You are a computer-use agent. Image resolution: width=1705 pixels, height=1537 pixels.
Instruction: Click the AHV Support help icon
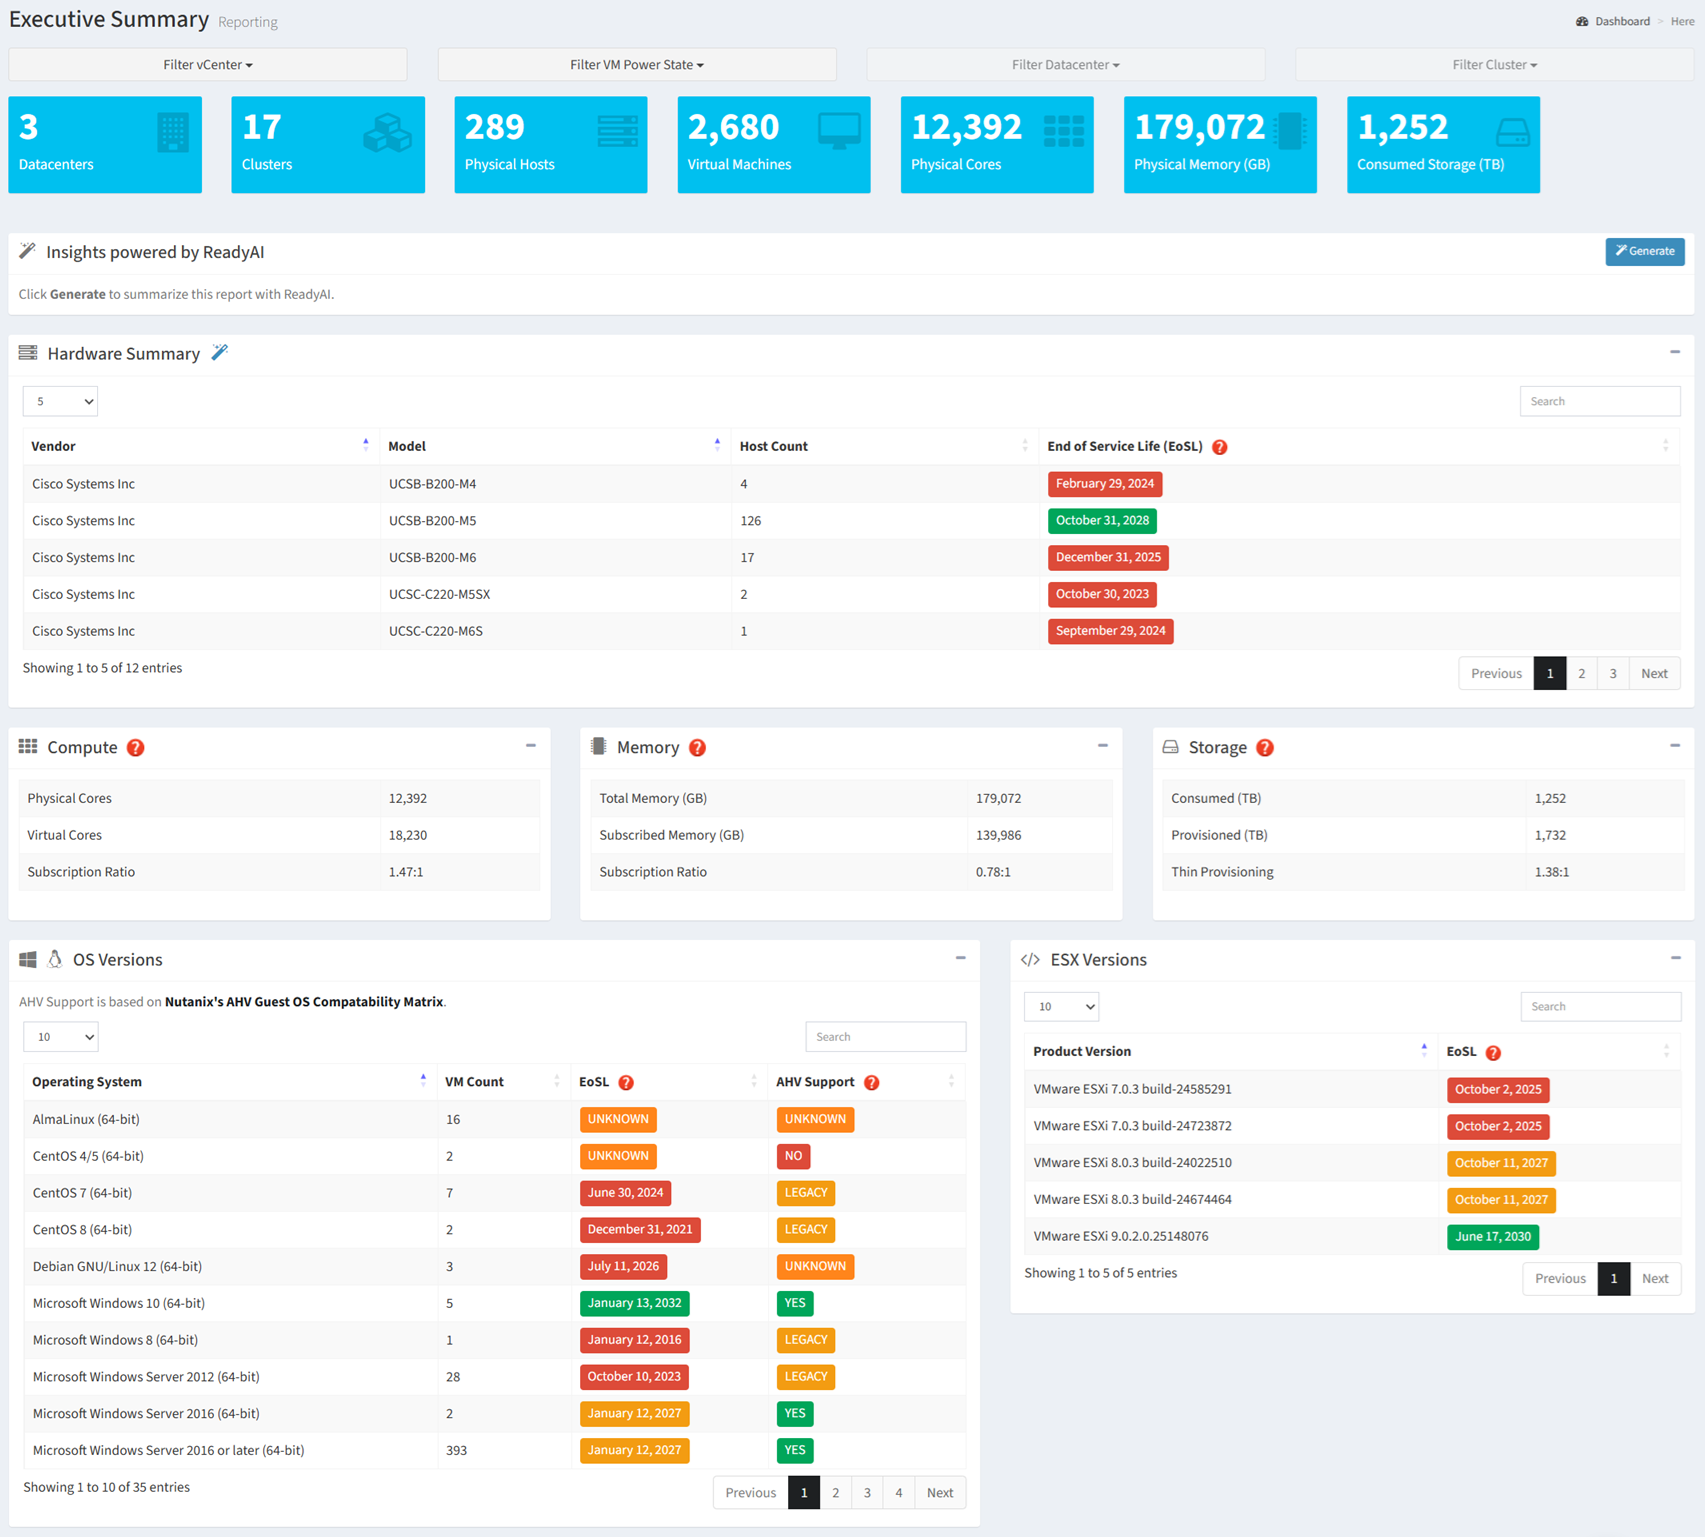[872, 1082]
